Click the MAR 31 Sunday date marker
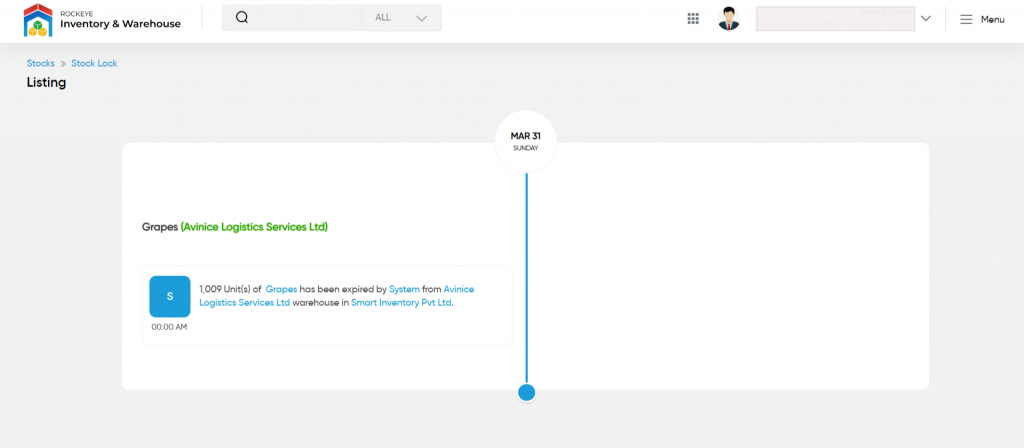Screen dimensions: 1024x448 pyautogui.click(x=526, y=142)
